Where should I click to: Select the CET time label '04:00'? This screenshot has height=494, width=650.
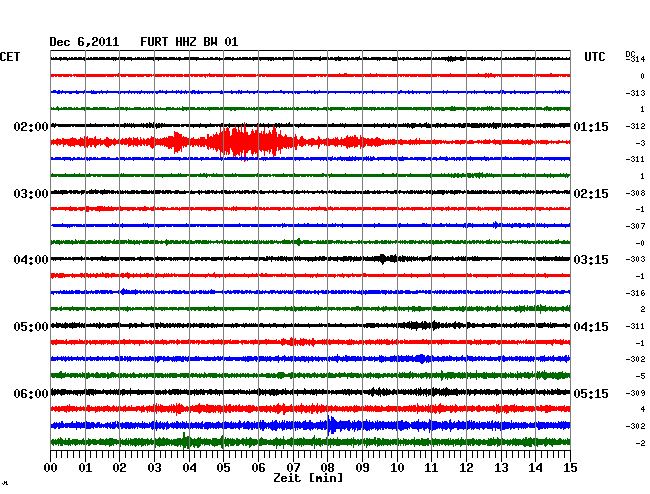pyautogui.click(x=31, y=260)
